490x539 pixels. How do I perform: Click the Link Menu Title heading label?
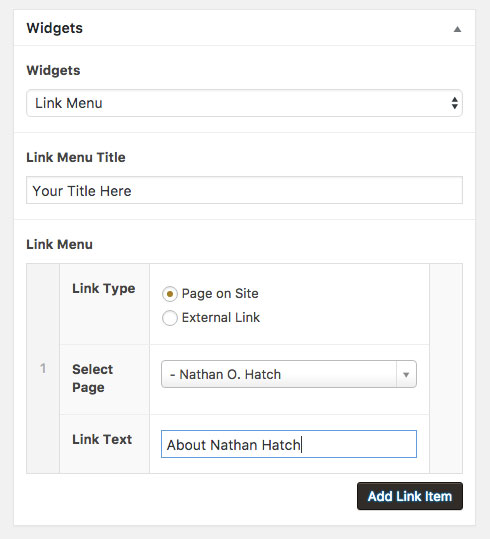[x=76, y=157]
